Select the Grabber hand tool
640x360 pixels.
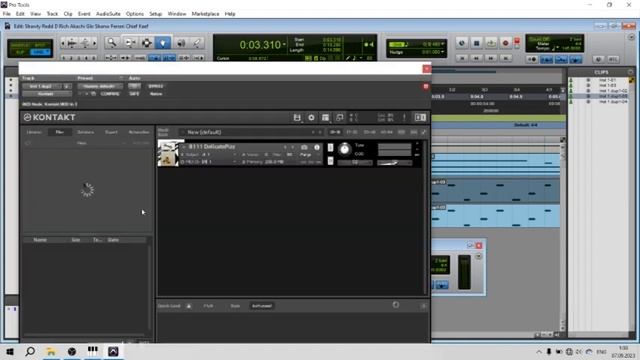point(163,42)
